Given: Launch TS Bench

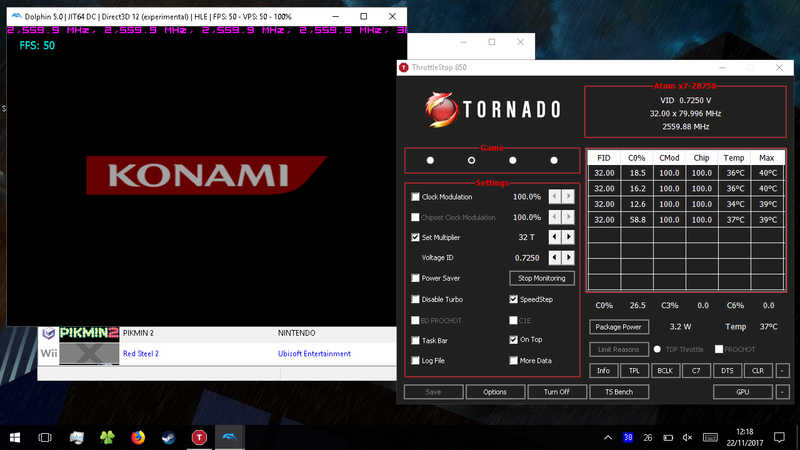Looking at the screenshot, I should click(x=619, y=392).
